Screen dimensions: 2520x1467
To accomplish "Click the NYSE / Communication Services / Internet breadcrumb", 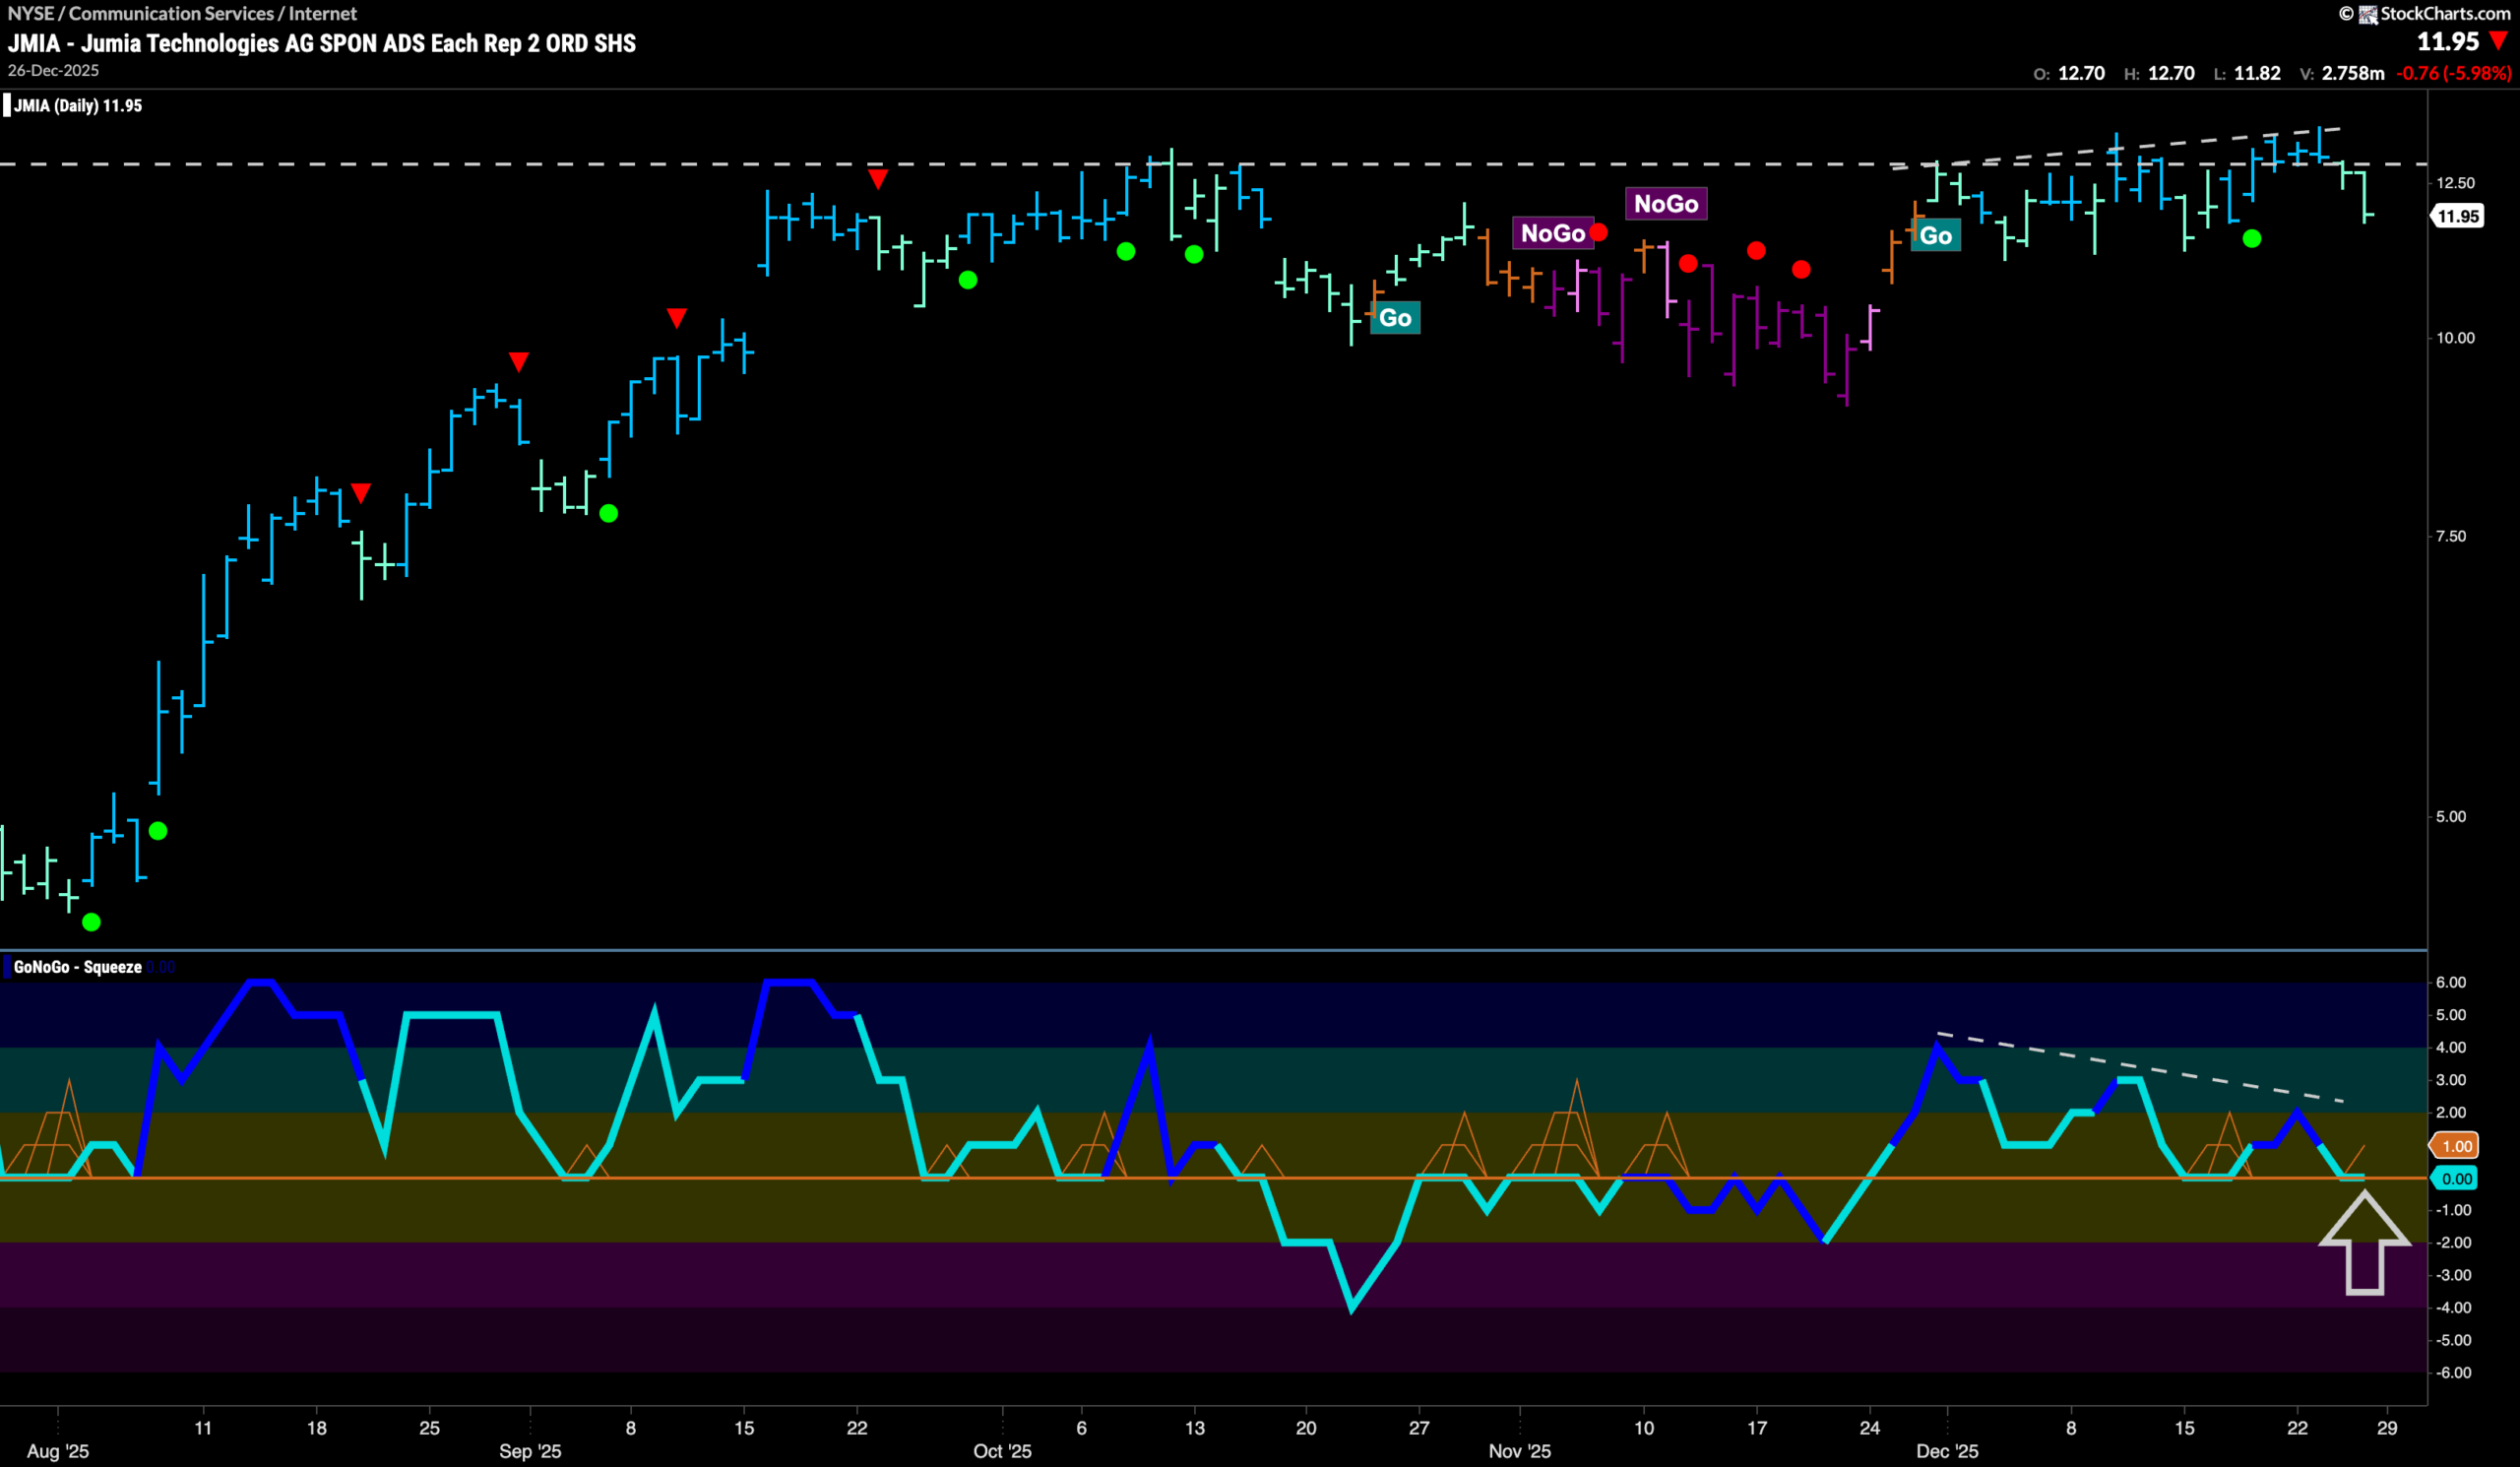I will point(182,13).
